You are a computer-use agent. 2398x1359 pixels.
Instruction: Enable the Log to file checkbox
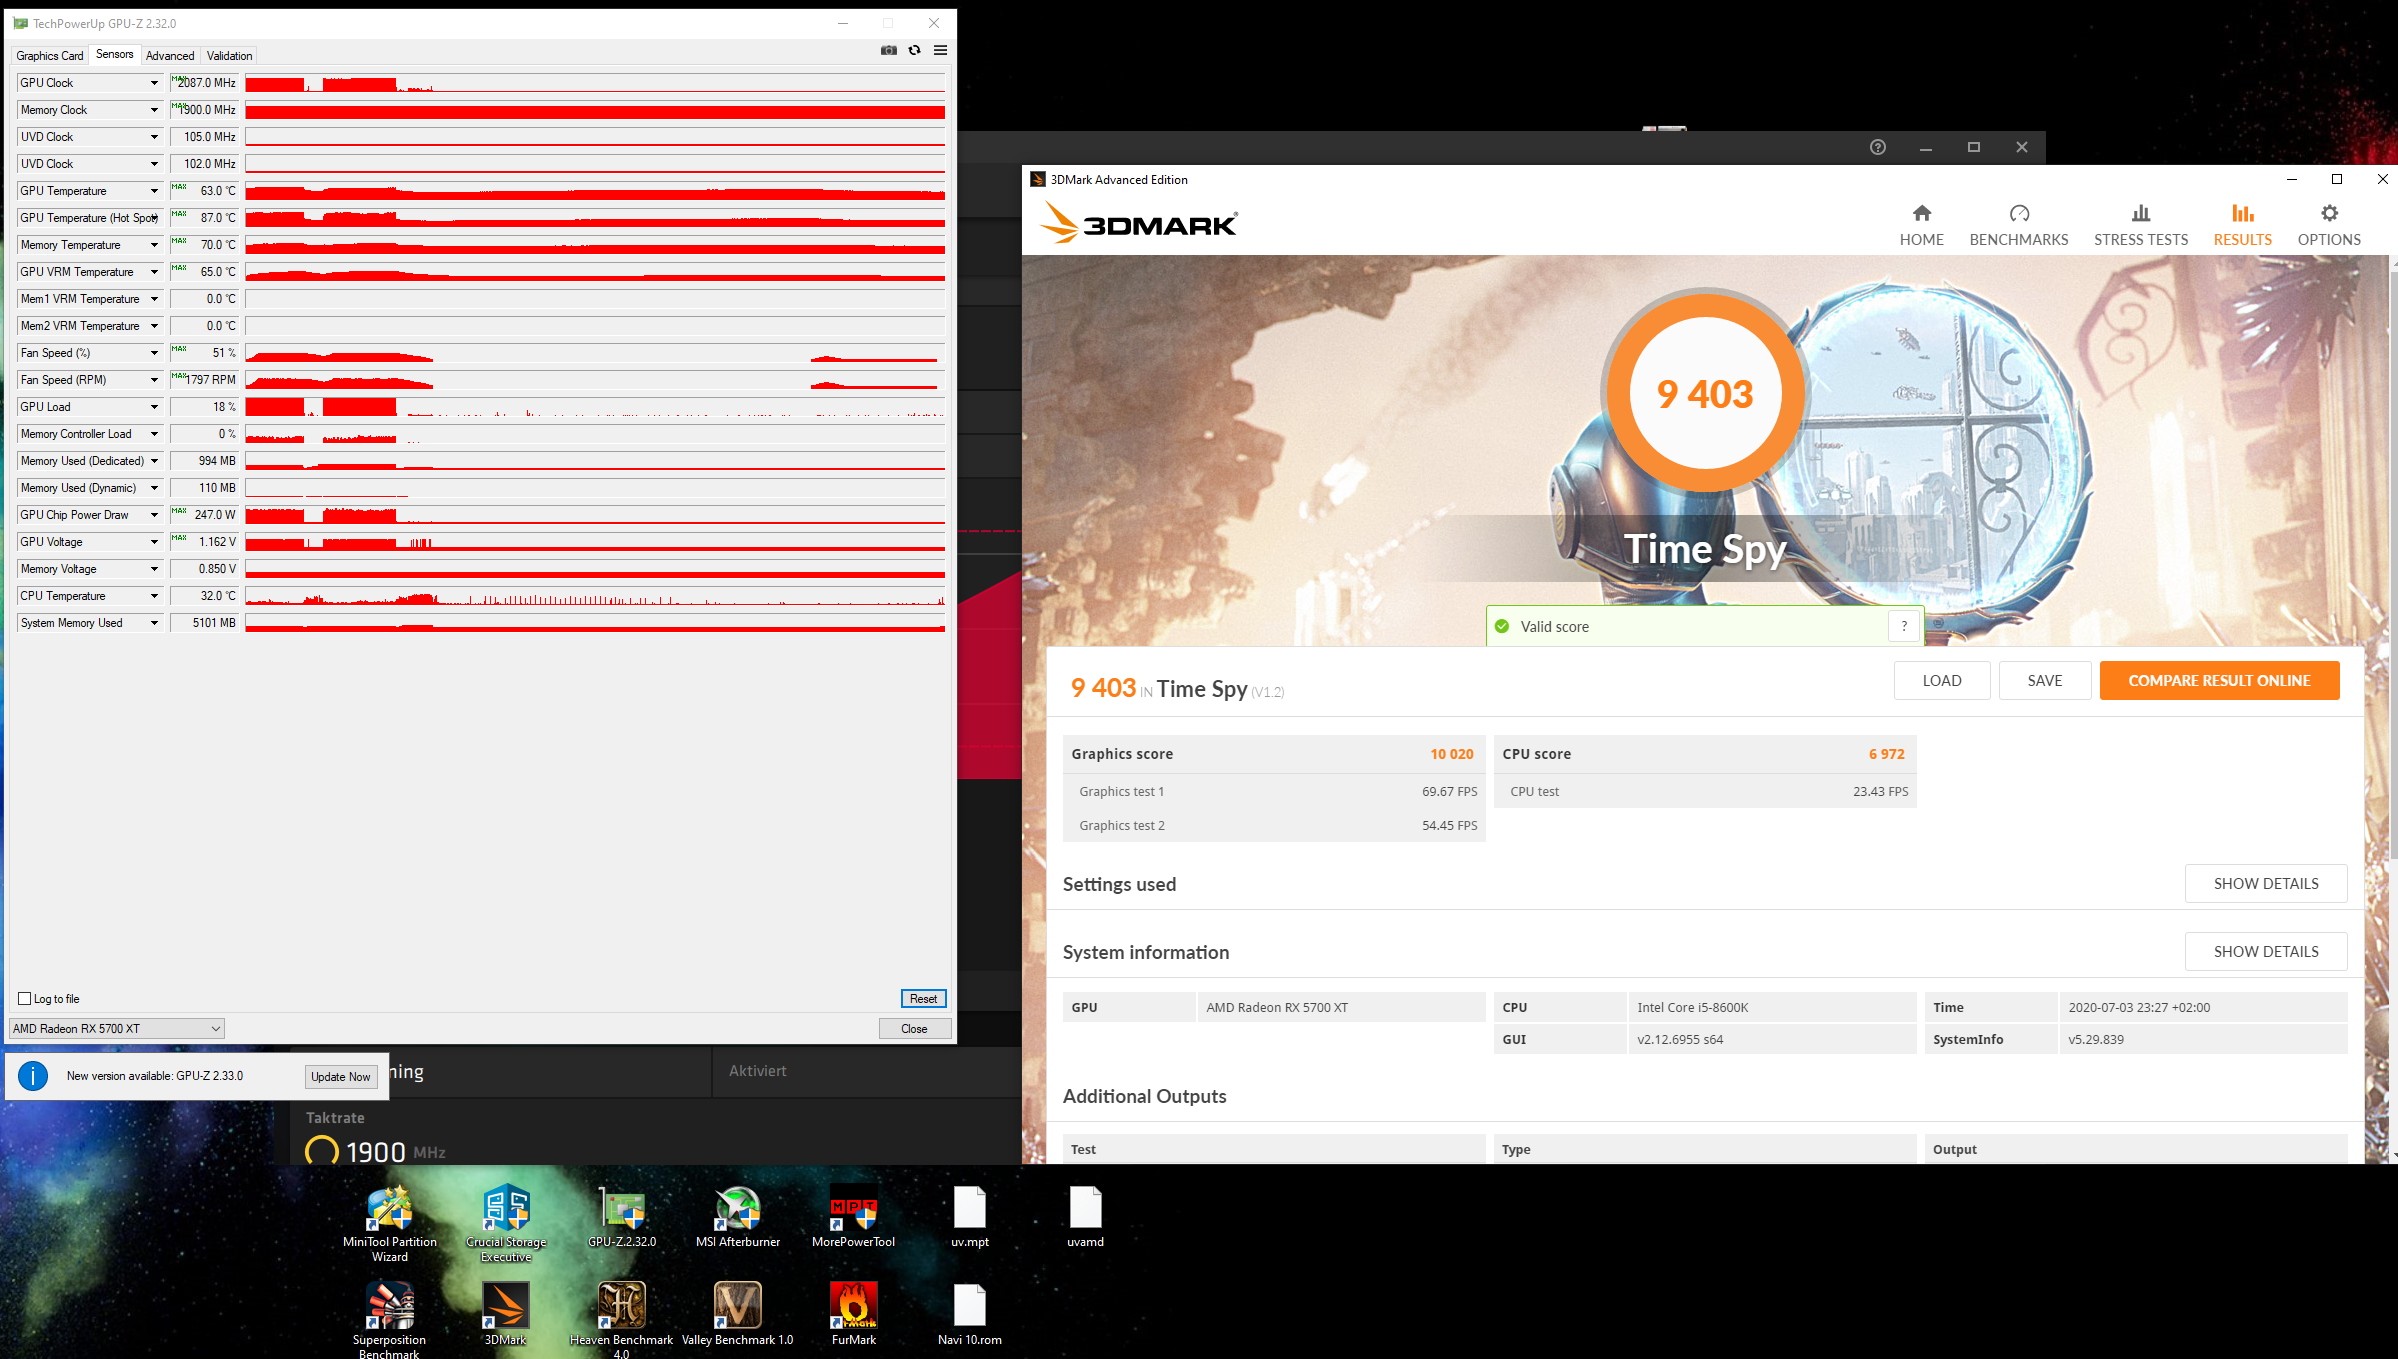coord(25,998)
